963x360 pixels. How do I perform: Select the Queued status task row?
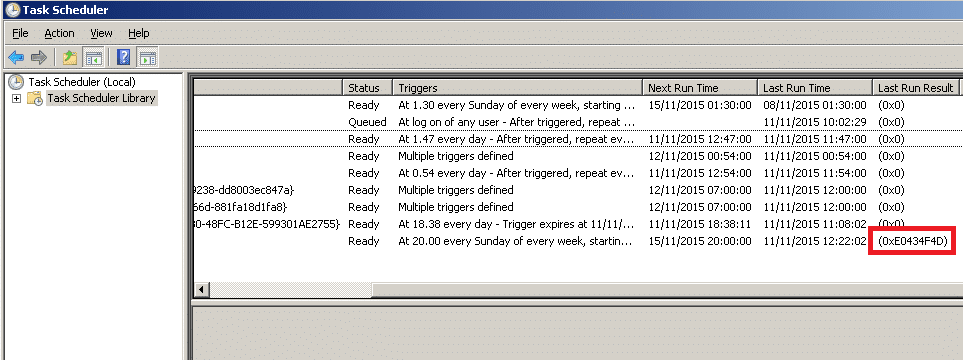(x=577, y=122)
